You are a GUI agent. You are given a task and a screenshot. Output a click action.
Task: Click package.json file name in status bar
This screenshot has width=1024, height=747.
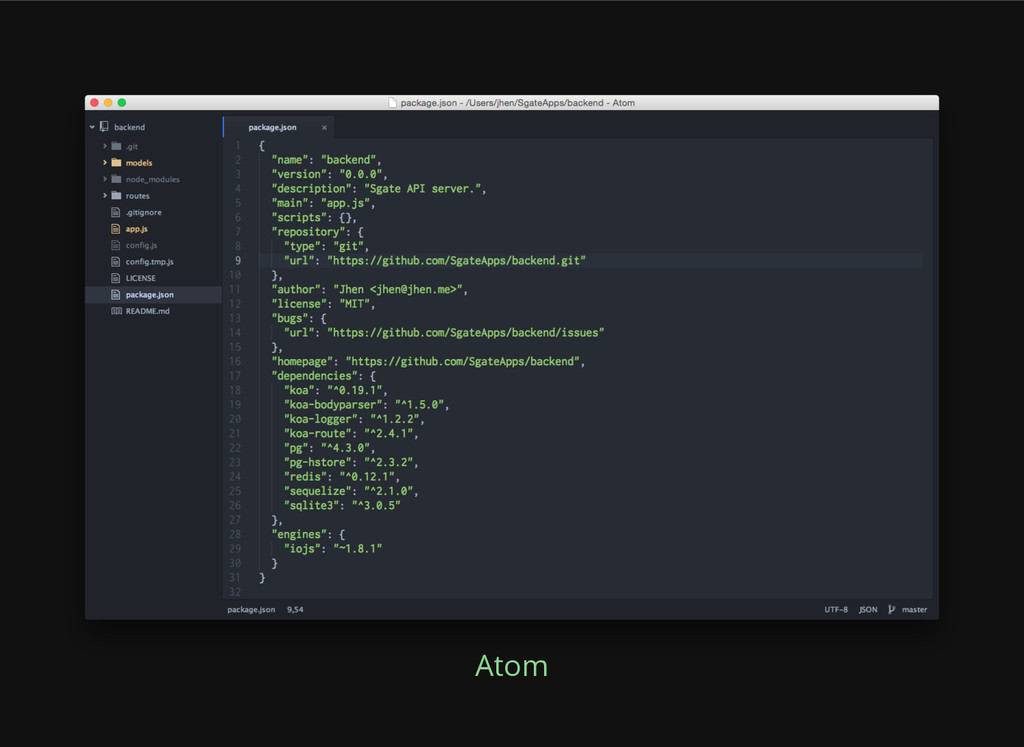251,609
